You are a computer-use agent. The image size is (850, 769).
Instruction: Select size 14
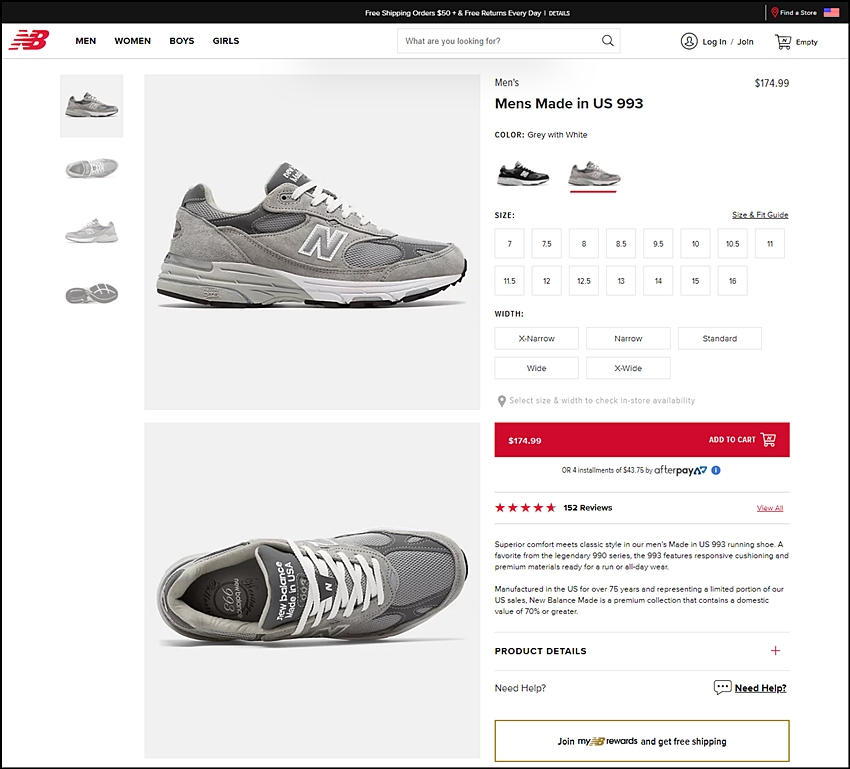pyautogui.click(x=658, y=281)
